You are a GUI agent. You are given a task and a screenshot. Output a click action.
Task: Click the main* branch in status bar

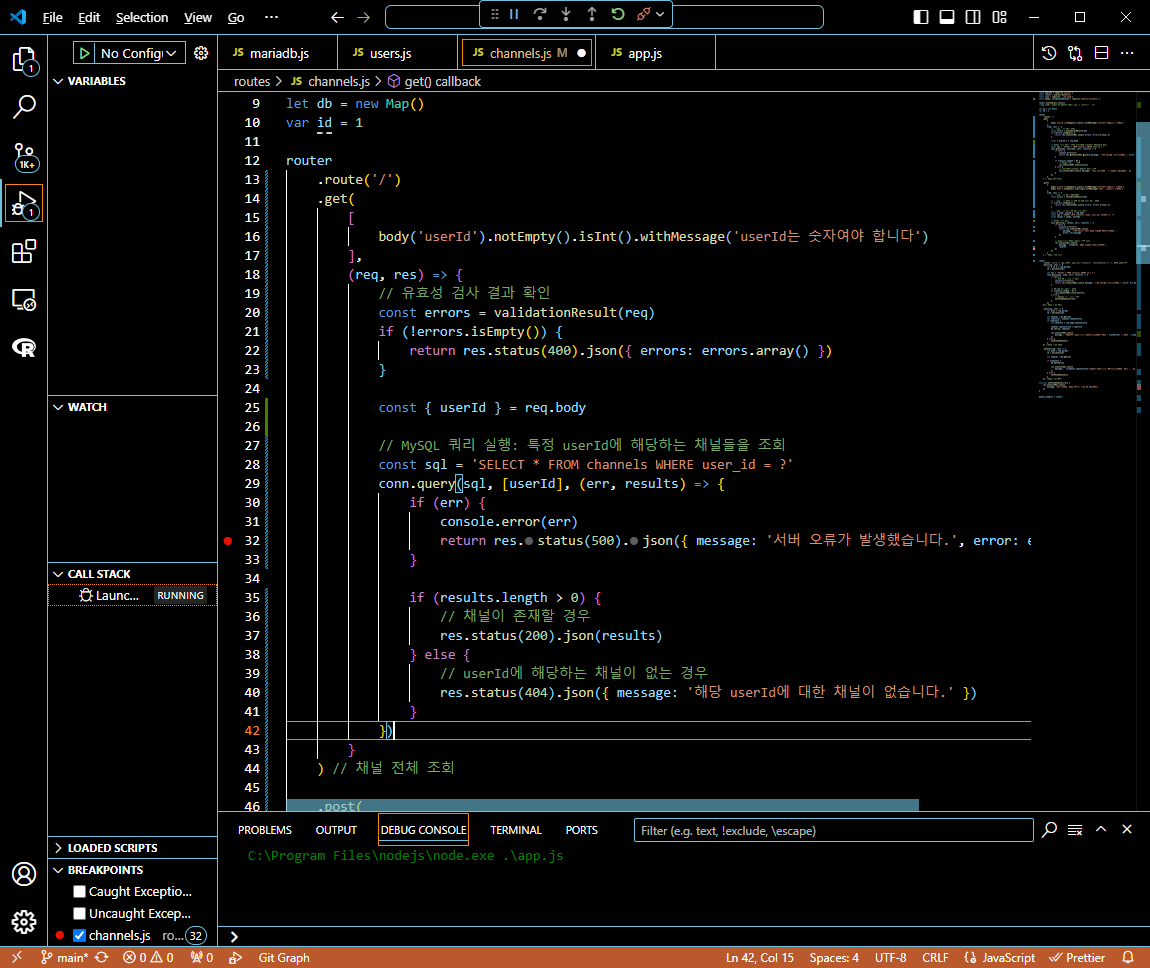pos(65,958)
